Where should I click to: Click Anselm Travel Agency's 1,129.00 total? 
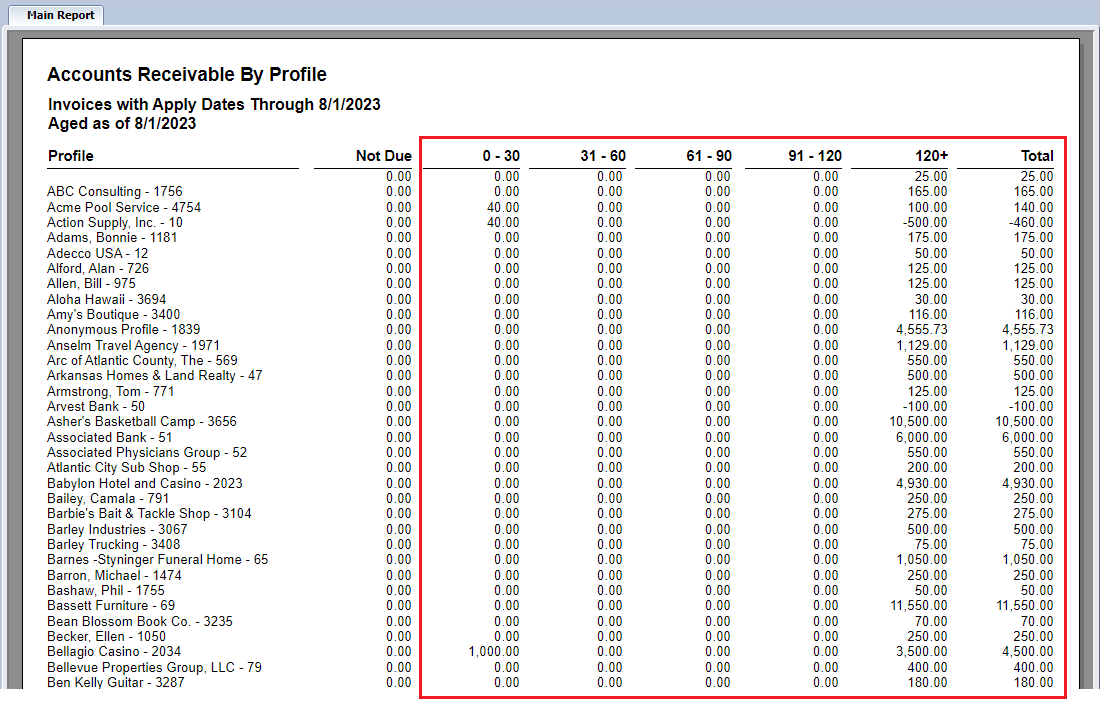(x=1028, y=346)
